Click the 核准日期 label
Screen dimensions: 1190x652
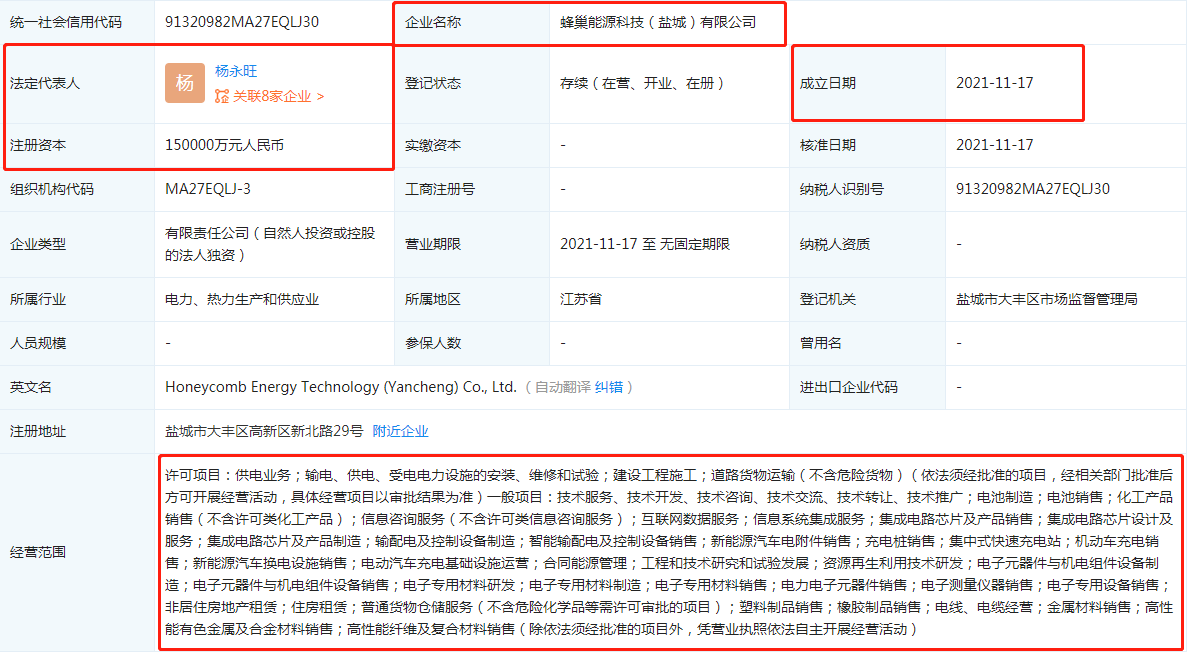pyautogui.click(x=827, y=145)
